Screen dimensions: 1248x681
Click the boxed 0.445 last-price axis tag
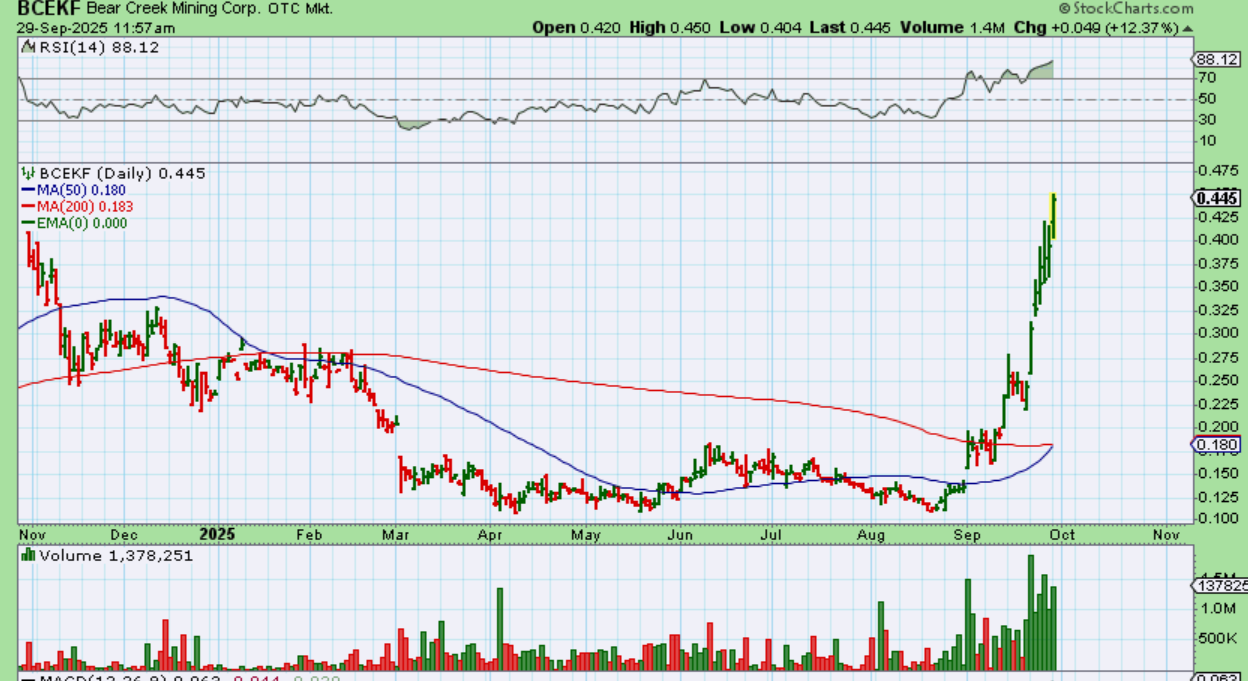1218,198
